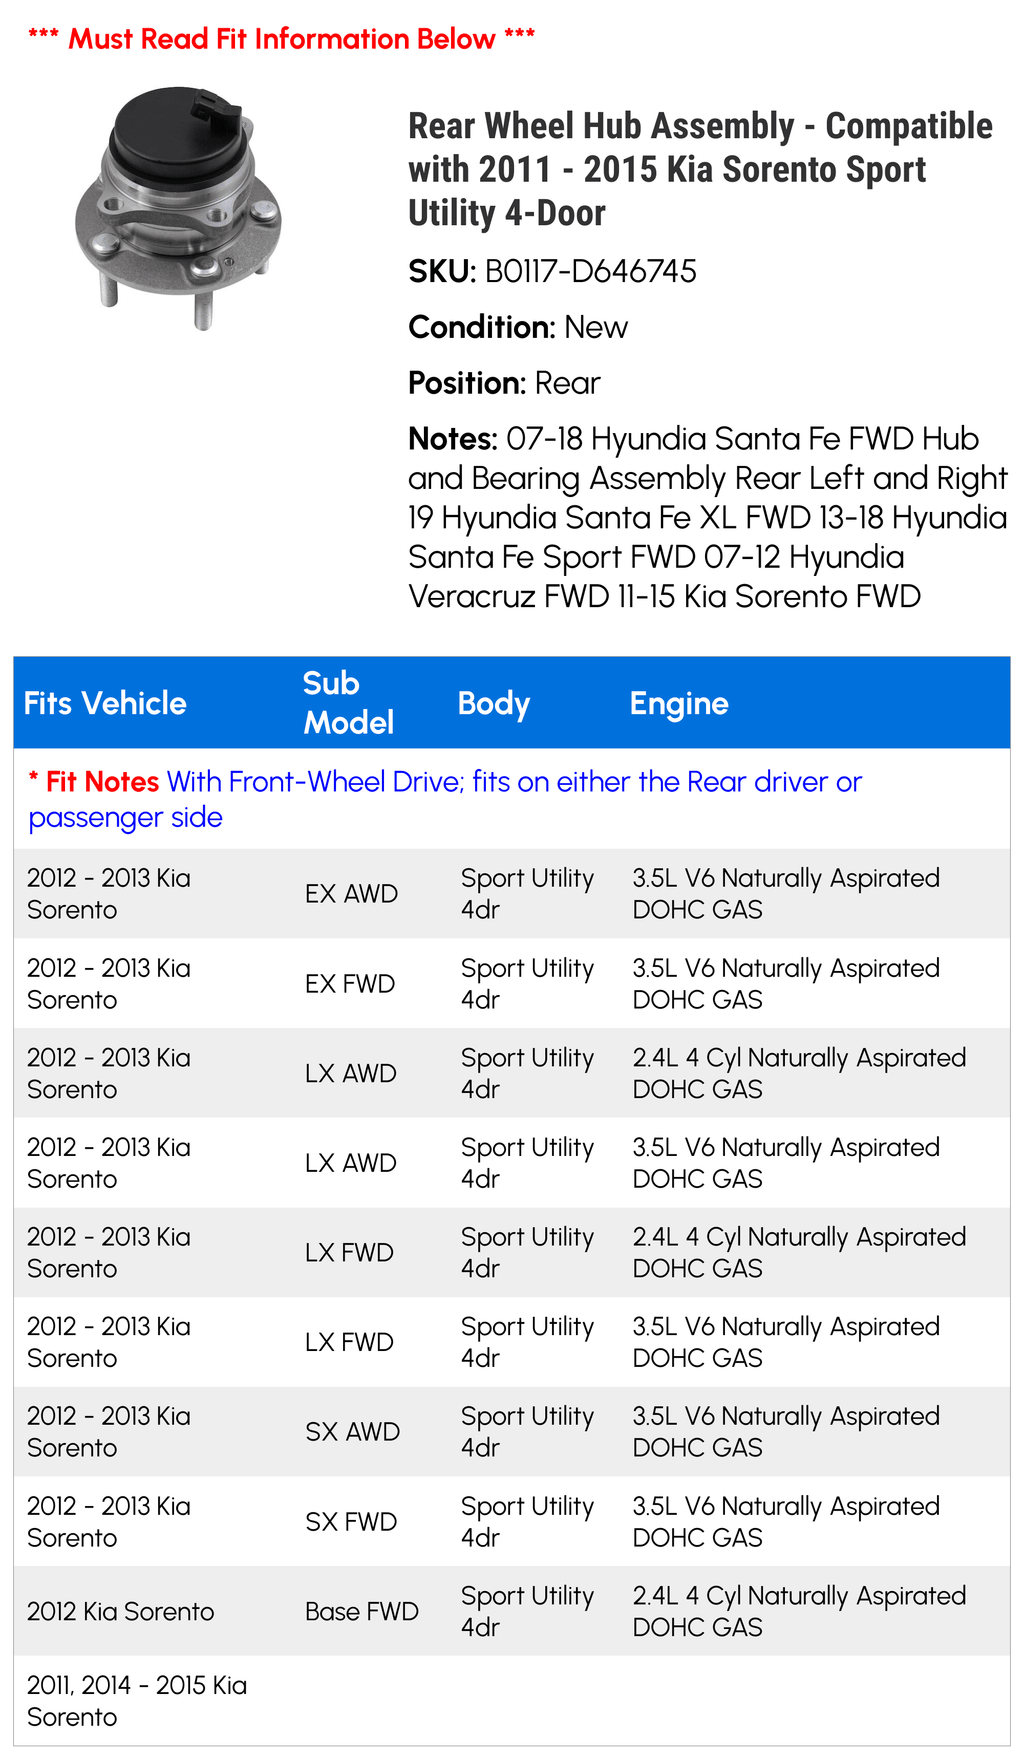Click the 'Body' column header
Screen dimensions: 1024x1759
(493, 703)
